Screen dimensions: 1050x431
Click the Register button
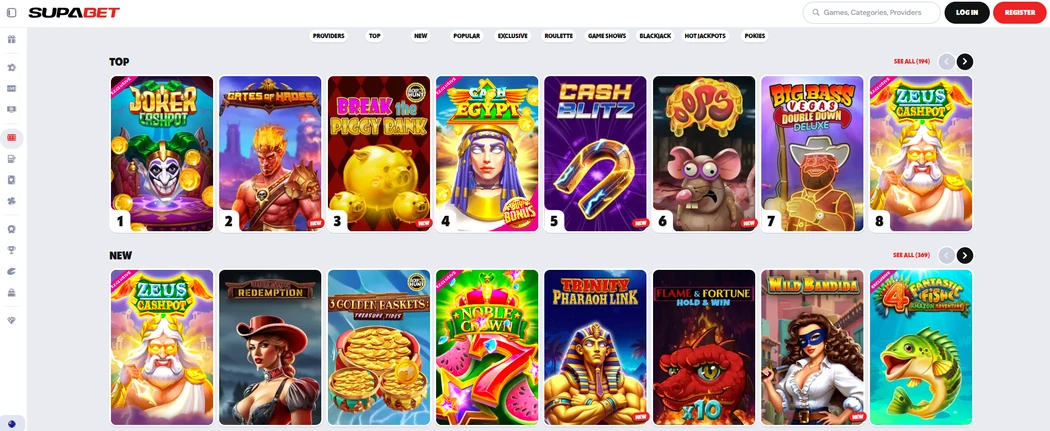pos(1020,13)
